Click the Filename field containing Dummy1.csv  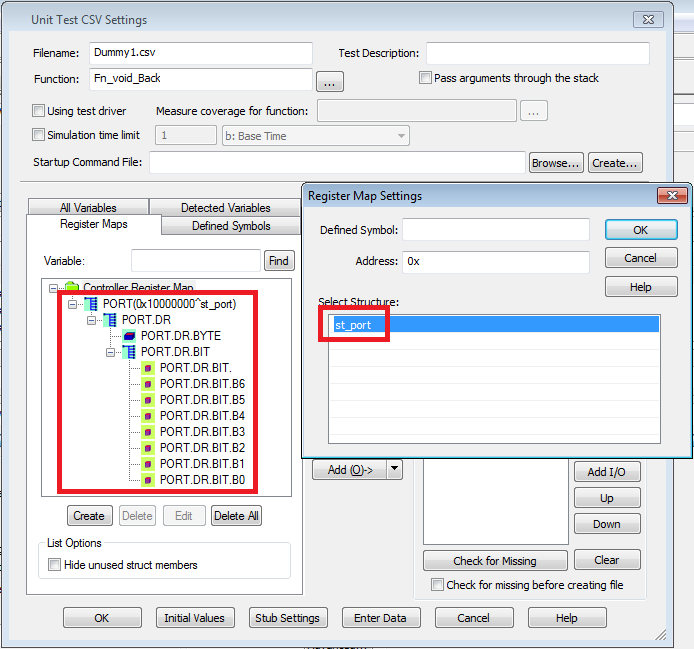coord(200,53)
